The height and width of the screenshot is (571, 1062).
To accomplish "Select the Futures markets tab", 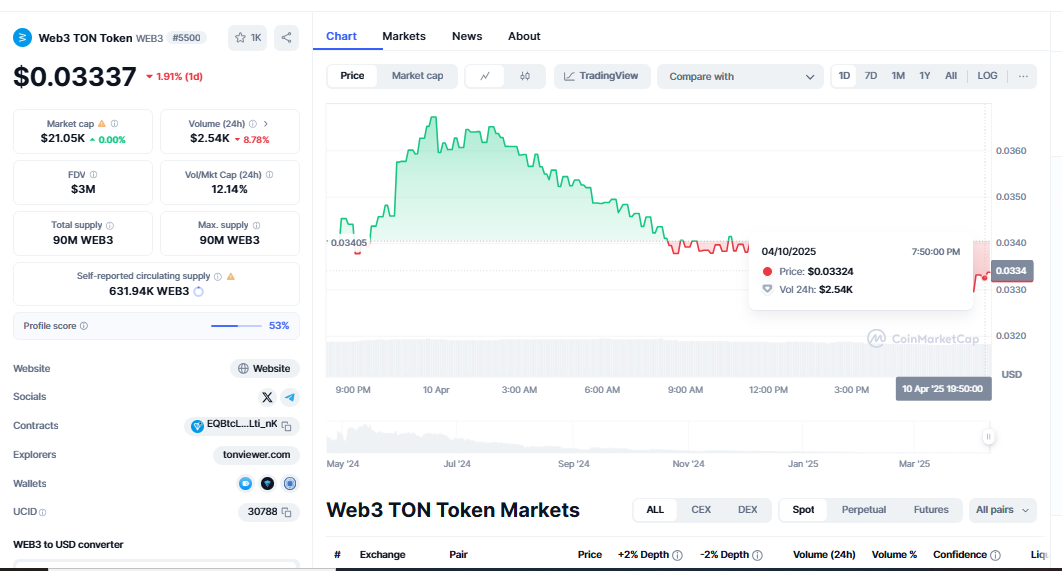I will tap(931, 510).
